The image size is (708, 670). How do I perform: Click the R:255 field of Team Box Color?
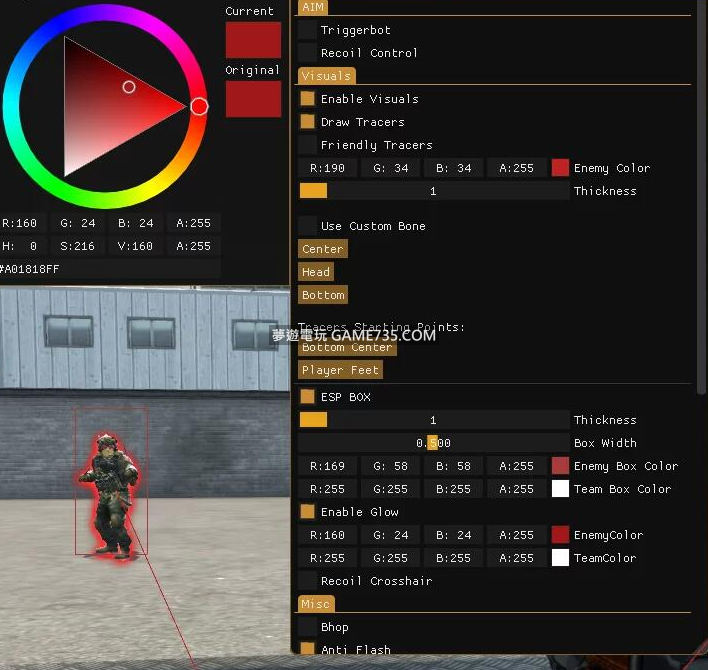tap(327, 489)
